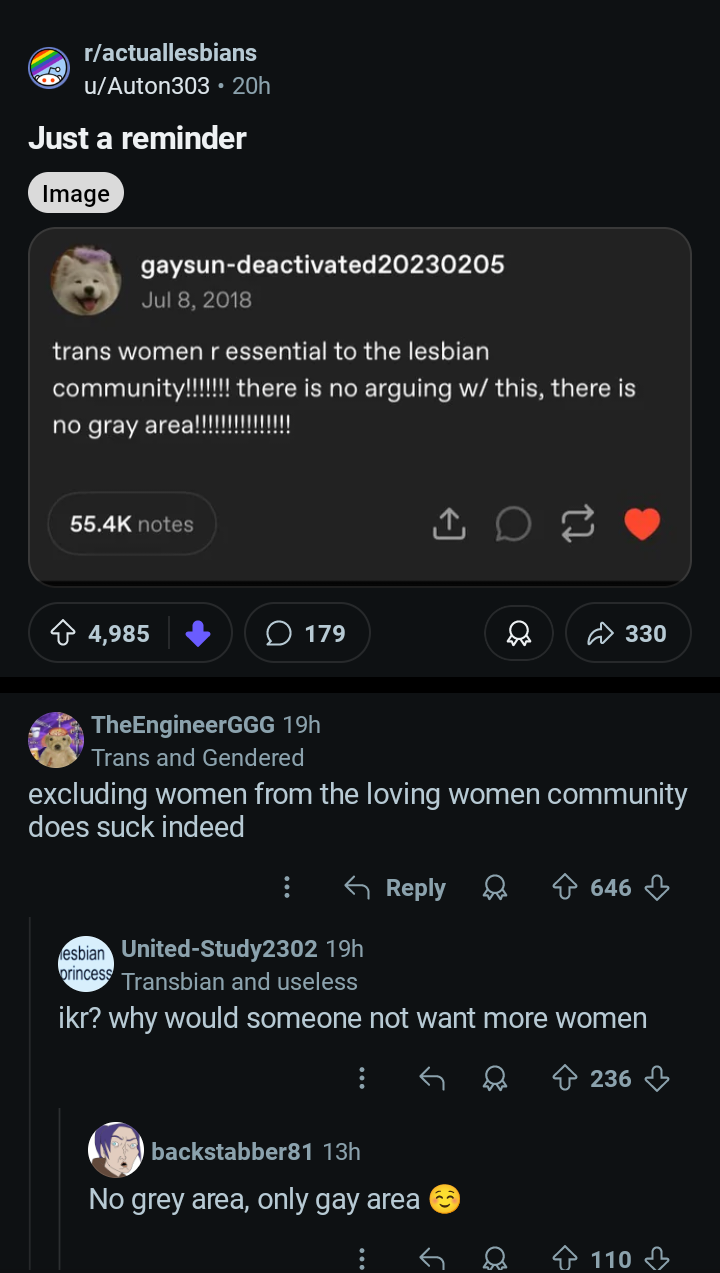The image size is (720, 1273).
Task: Open the post's 179 comments
Action: (307, 633)
